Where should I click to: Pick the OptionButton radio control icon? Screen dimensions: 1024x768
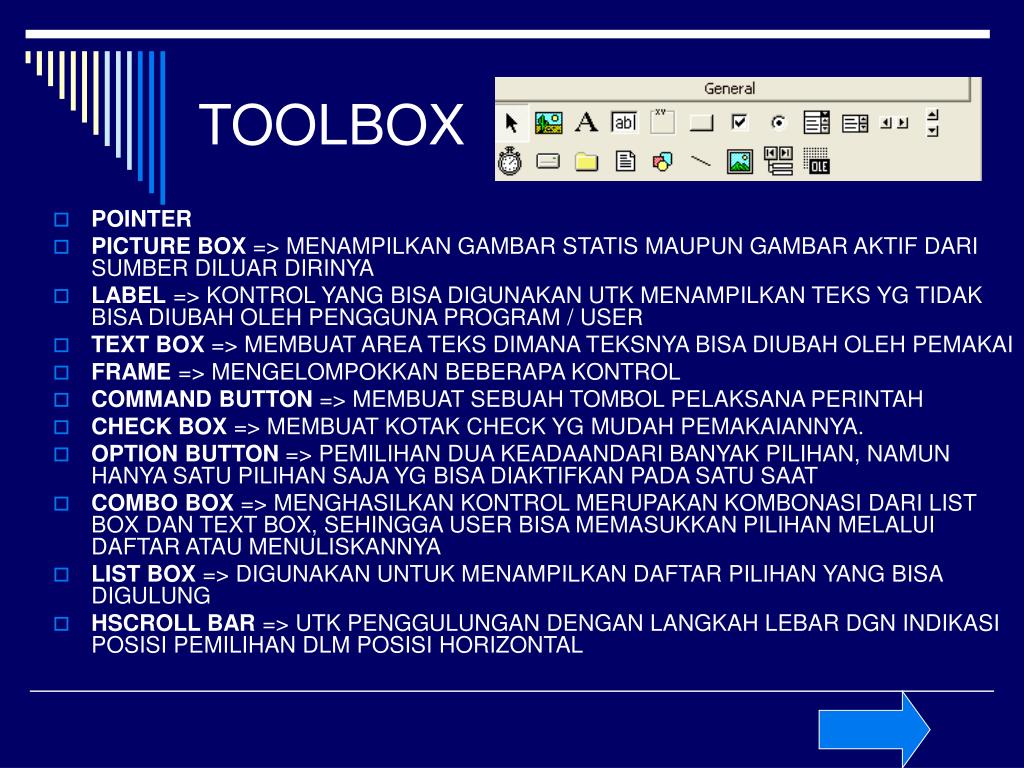click(778, 122)
